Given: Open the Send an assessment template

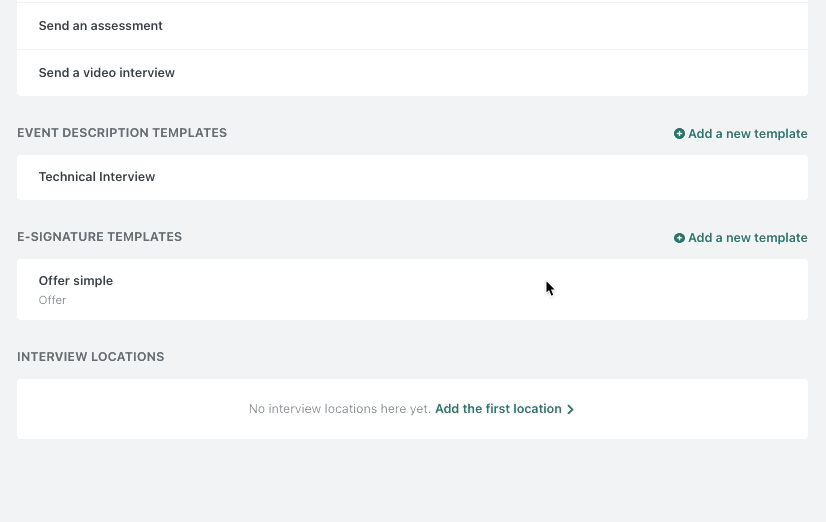Looking at the screenshot, I should coord(101,26).
